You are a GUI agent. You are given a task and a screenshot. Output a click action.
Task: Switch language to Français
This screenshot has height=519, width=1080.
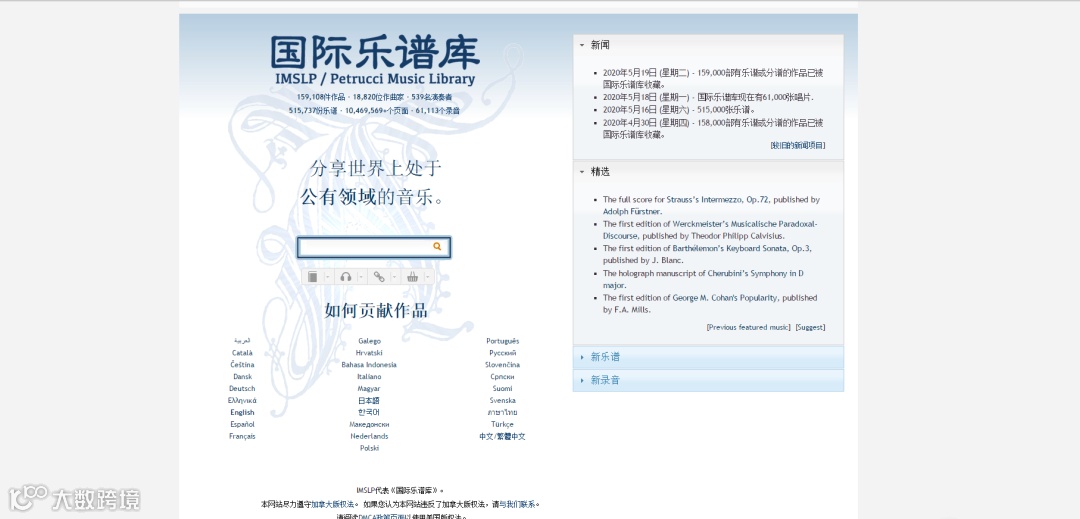click(x=242, y=436)
